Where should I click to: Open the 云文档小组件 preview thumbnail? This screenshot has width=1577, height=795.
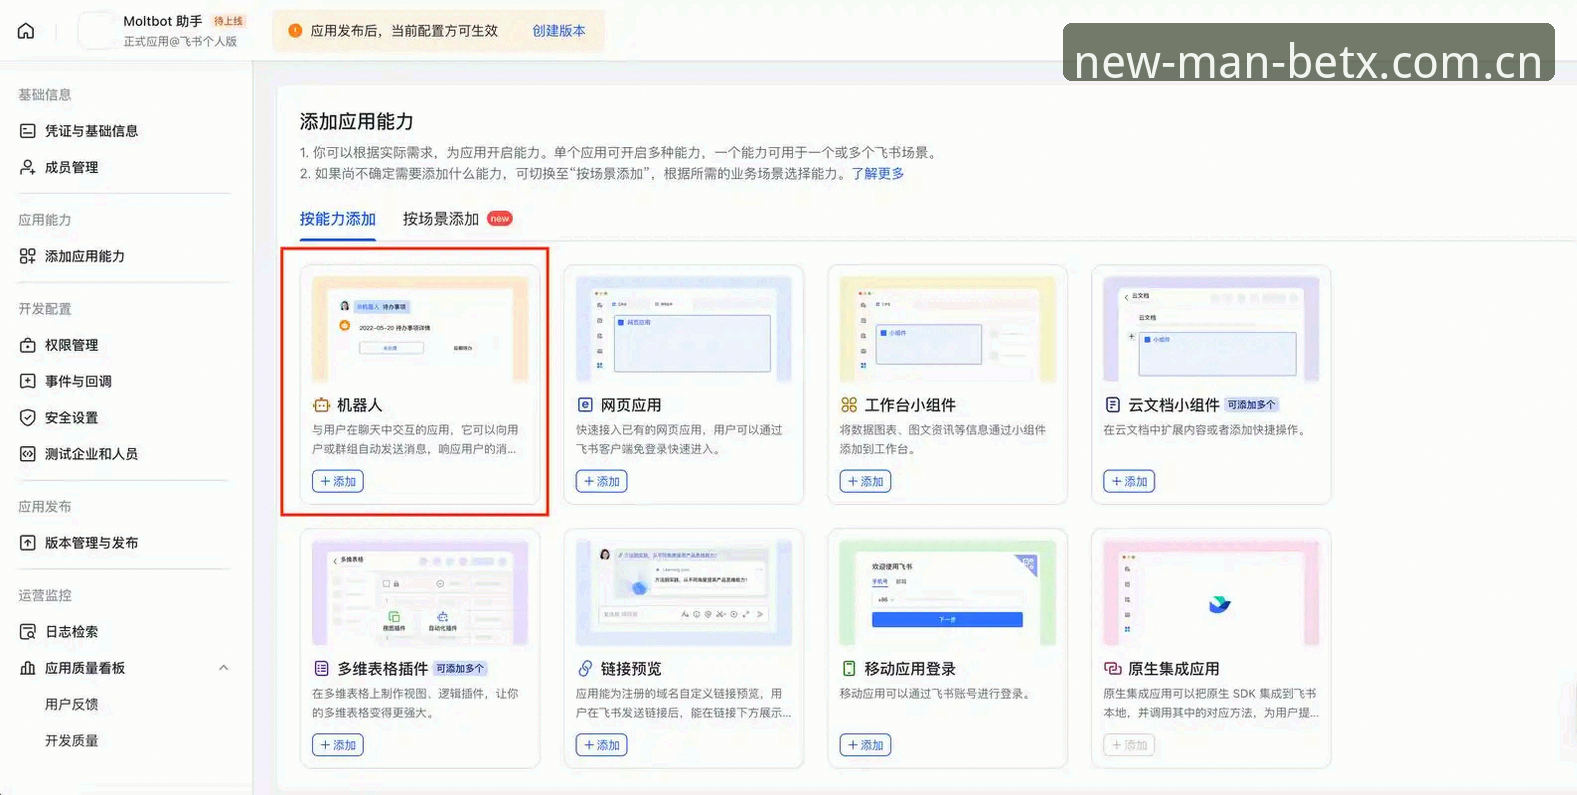(x=1212, y=330)
